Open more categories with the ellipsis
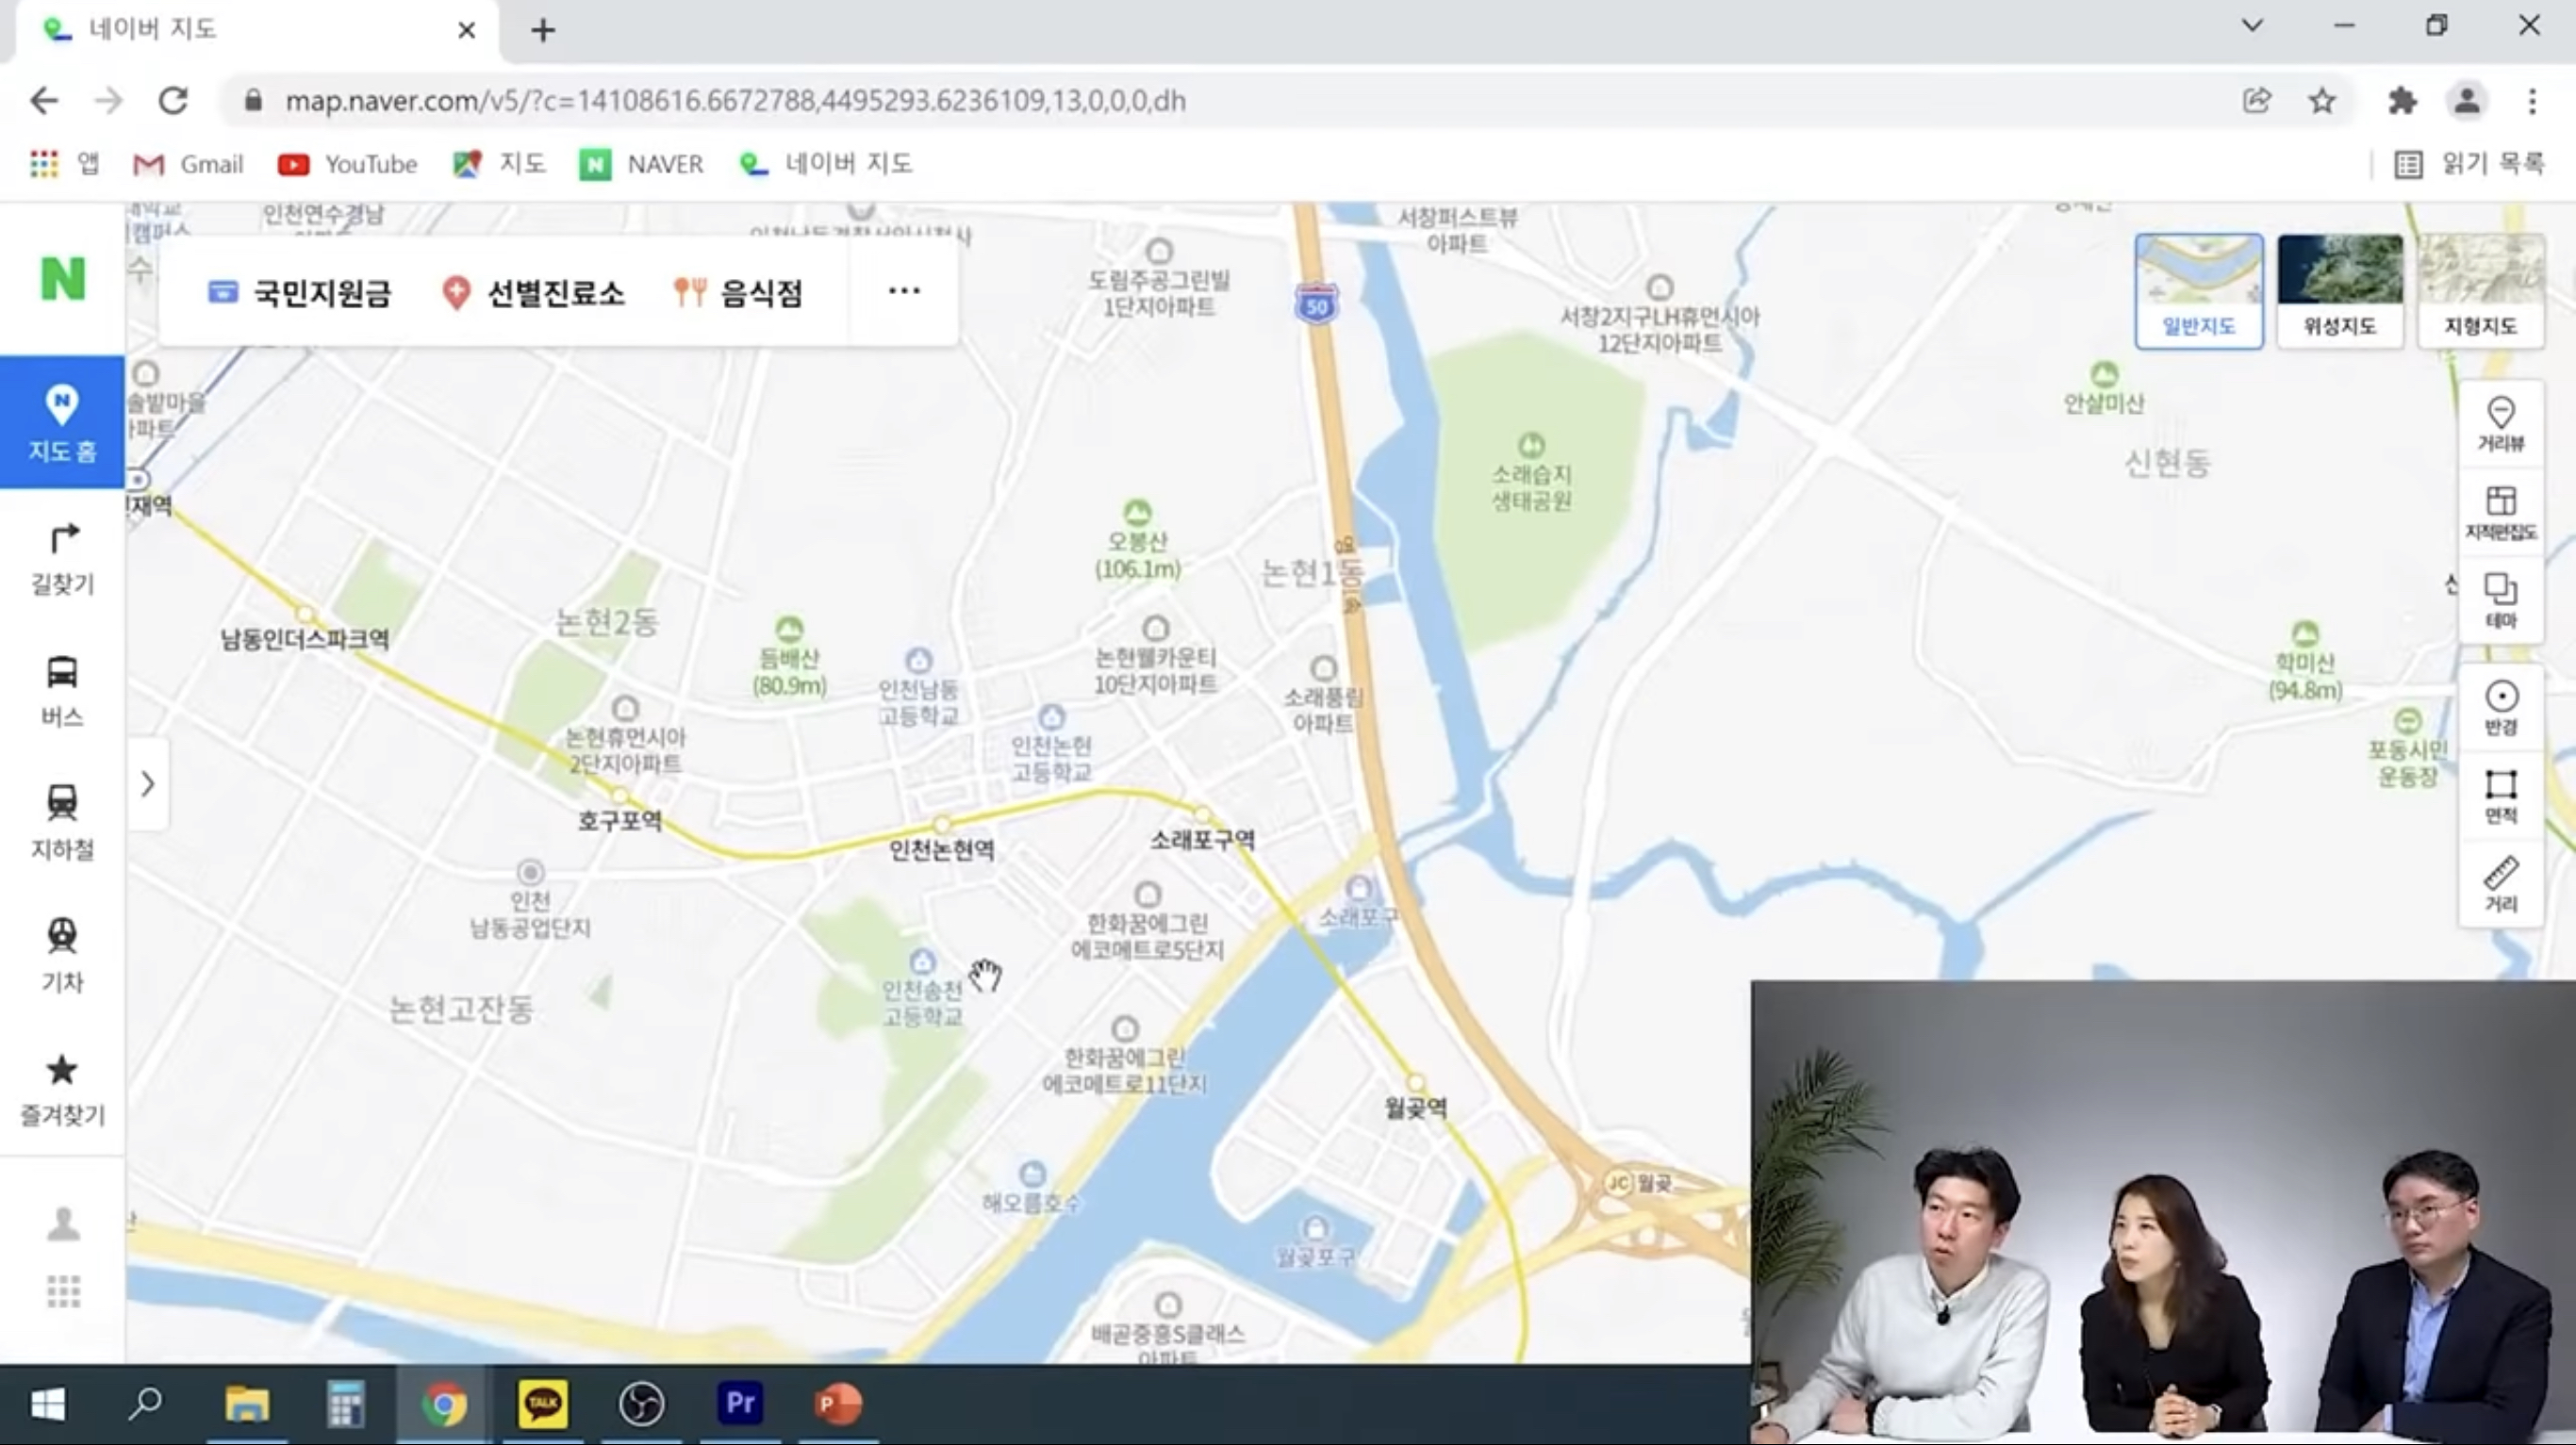Screen dimensions: 2576x1445 click(904, 291)
